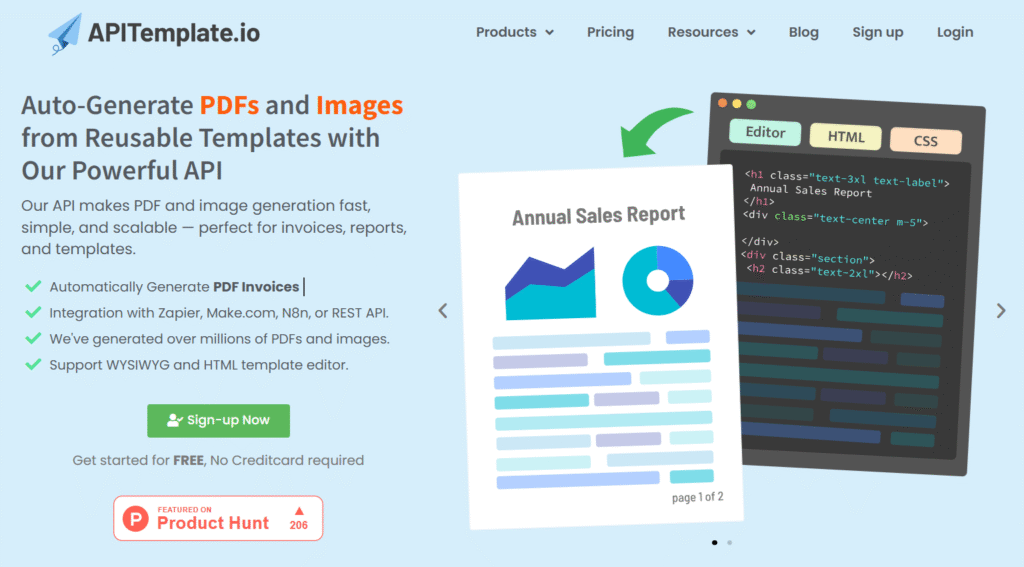Click the pie chart in the report
The height and width of the screenshot is (567, 1024).
pyautogui.click(x=657, y=280)
